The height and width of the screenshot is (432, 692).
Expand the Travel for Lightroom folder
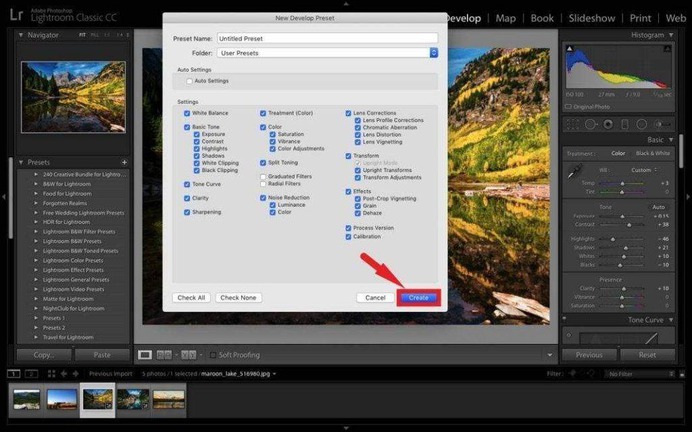click(x=36, y=337)
